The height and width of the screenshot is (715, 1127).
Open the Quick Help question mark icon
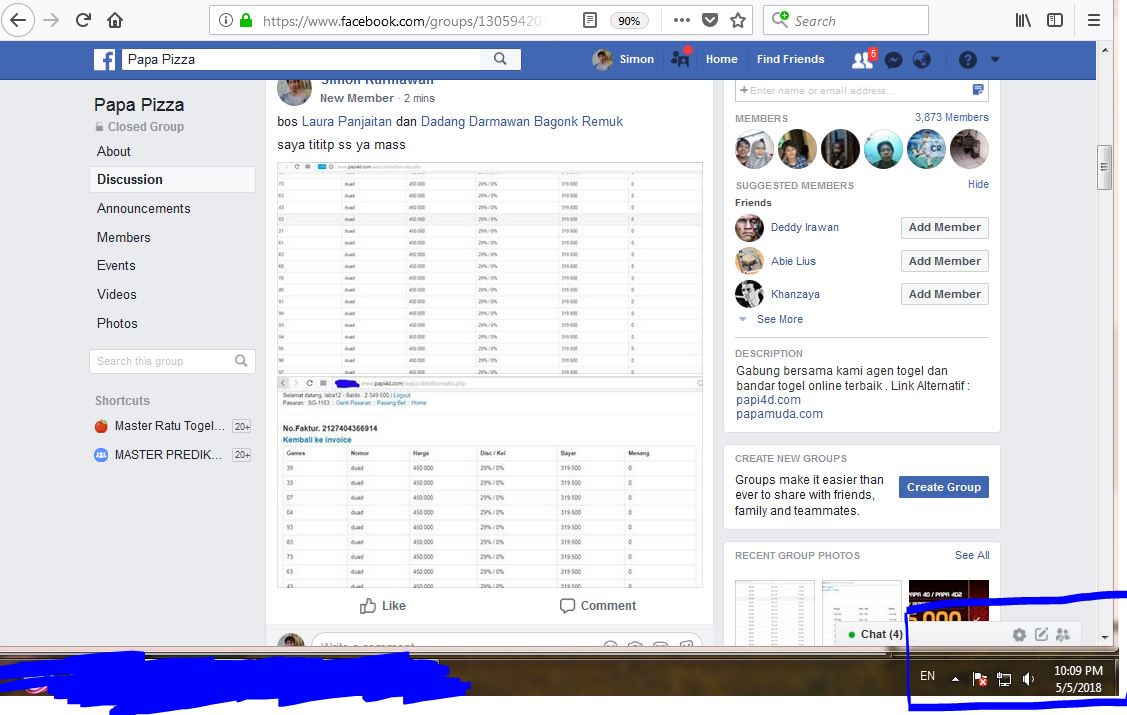point(967,60)
